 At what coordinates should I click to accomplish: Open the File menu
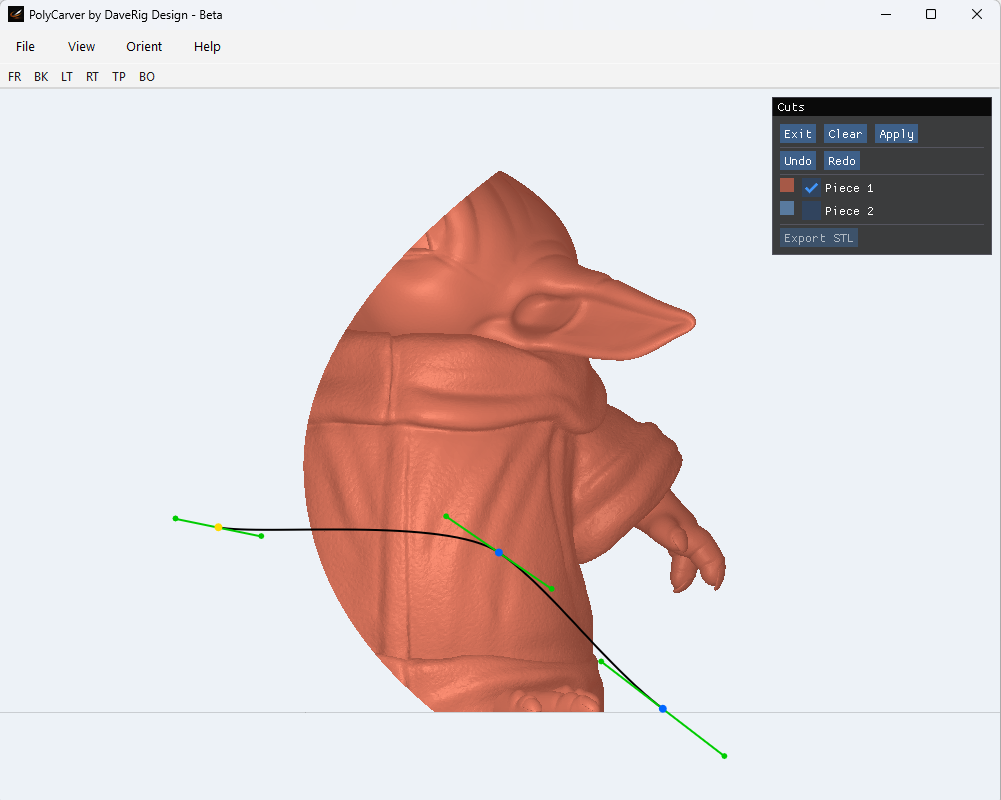25,47
